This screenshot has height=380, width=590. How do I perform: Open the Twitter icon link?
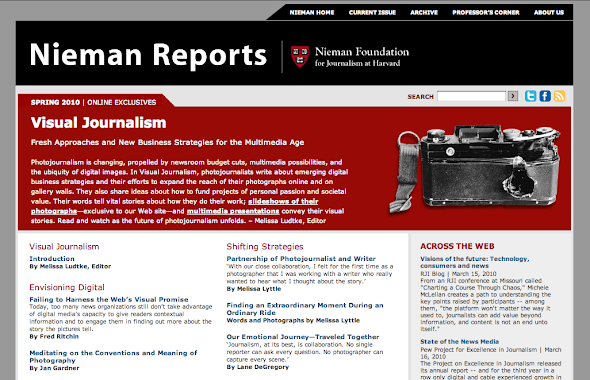(x=531, y=96)
